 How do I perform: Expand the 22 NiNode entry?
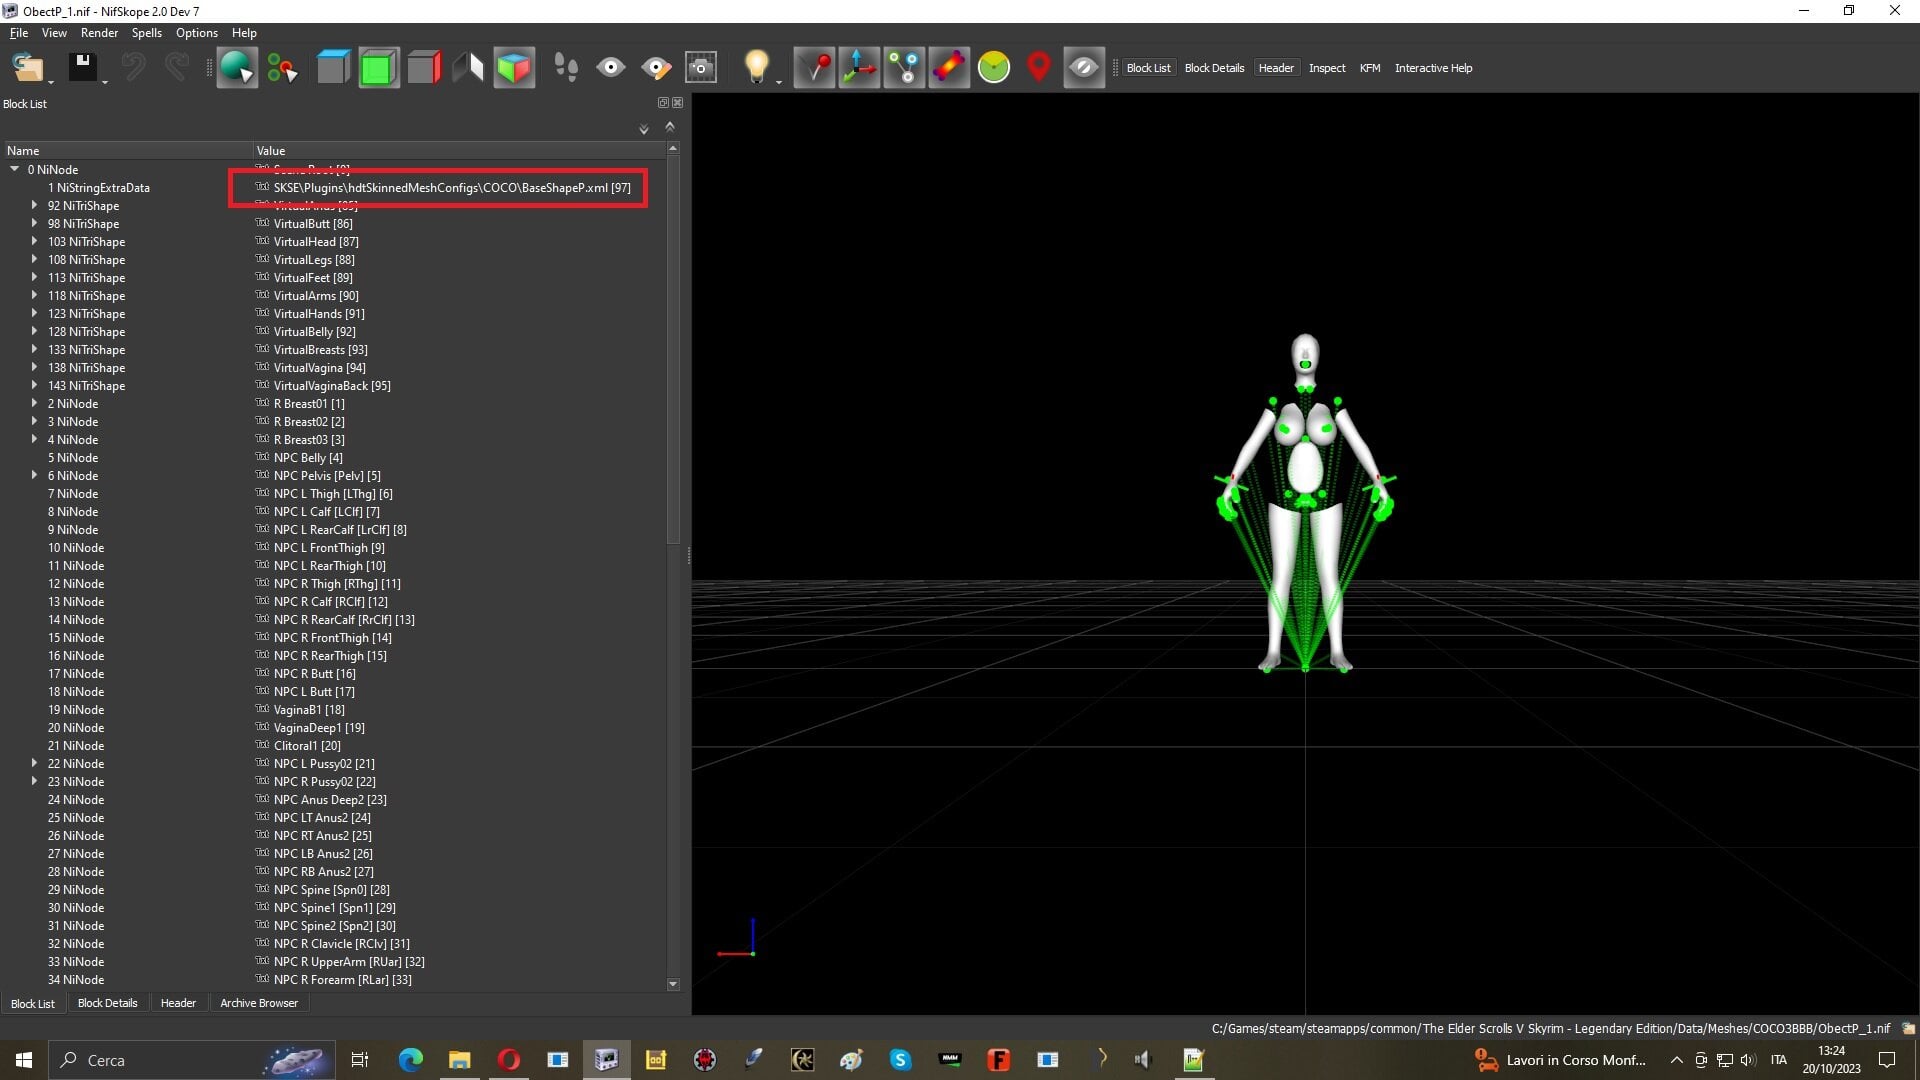(34, 764)
